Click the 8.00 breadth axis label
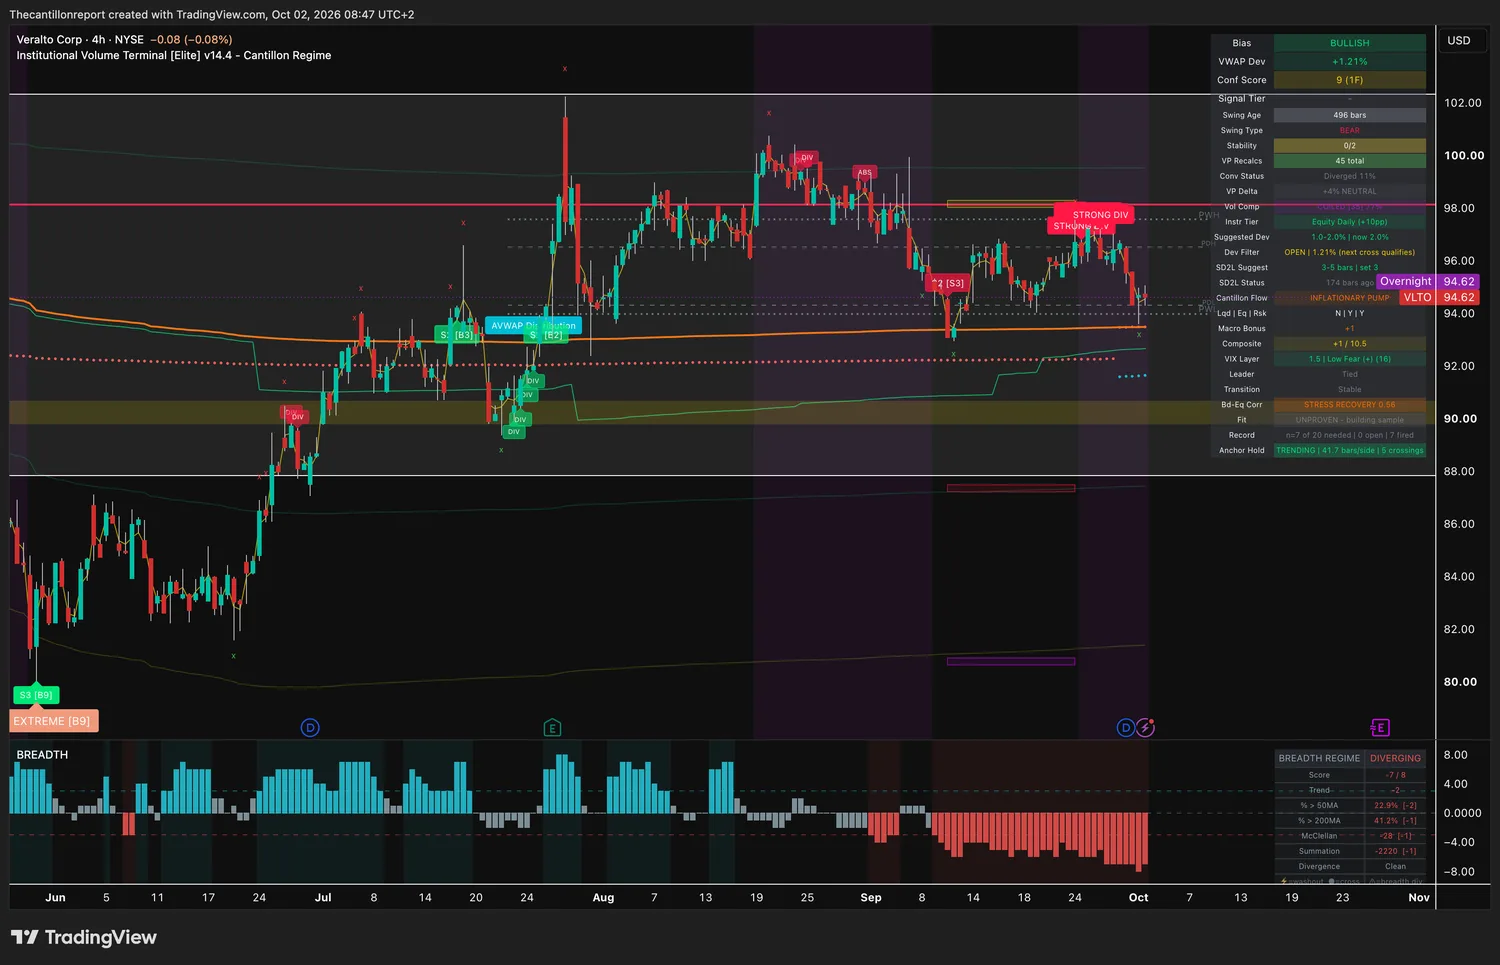1500x965 pixels. (x=1456, y=755)
